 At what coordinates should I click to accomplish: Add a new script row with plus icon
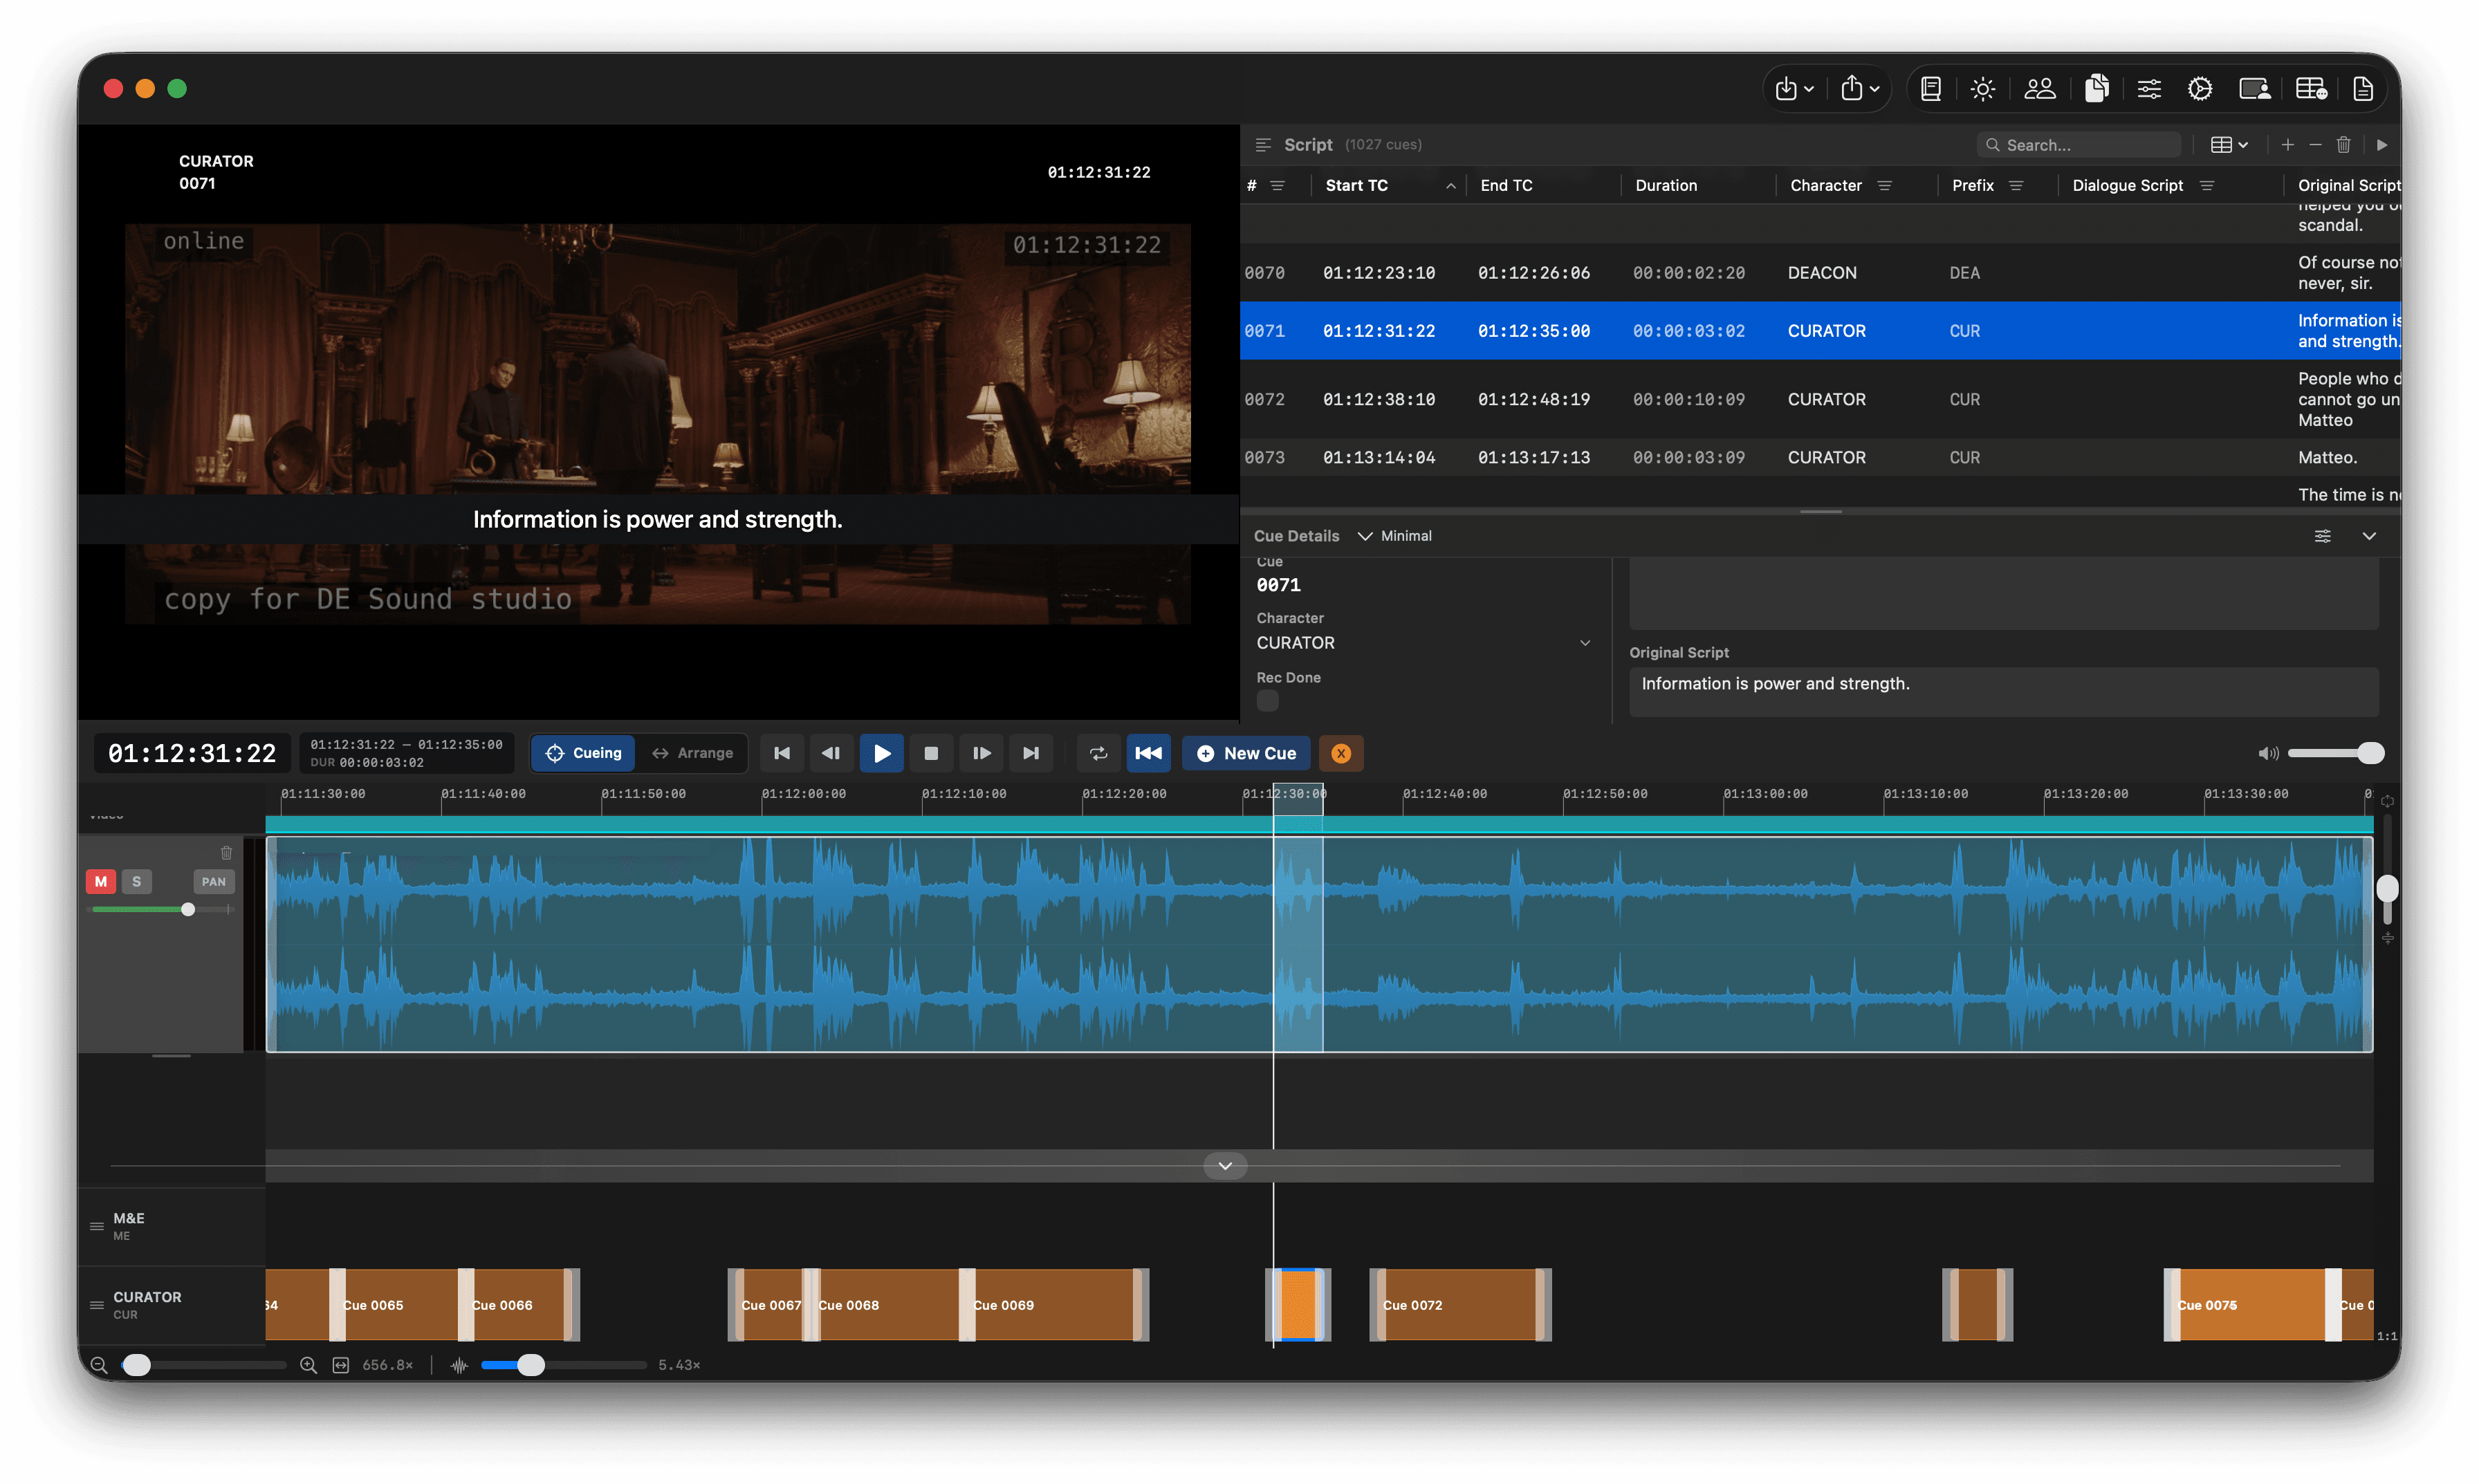(x=2287, y=145)
